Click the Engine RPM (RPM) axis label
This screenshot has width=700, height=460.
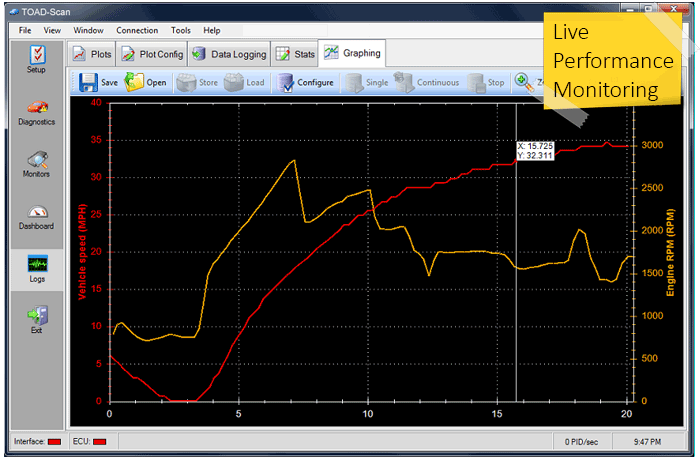pos(670,252)
